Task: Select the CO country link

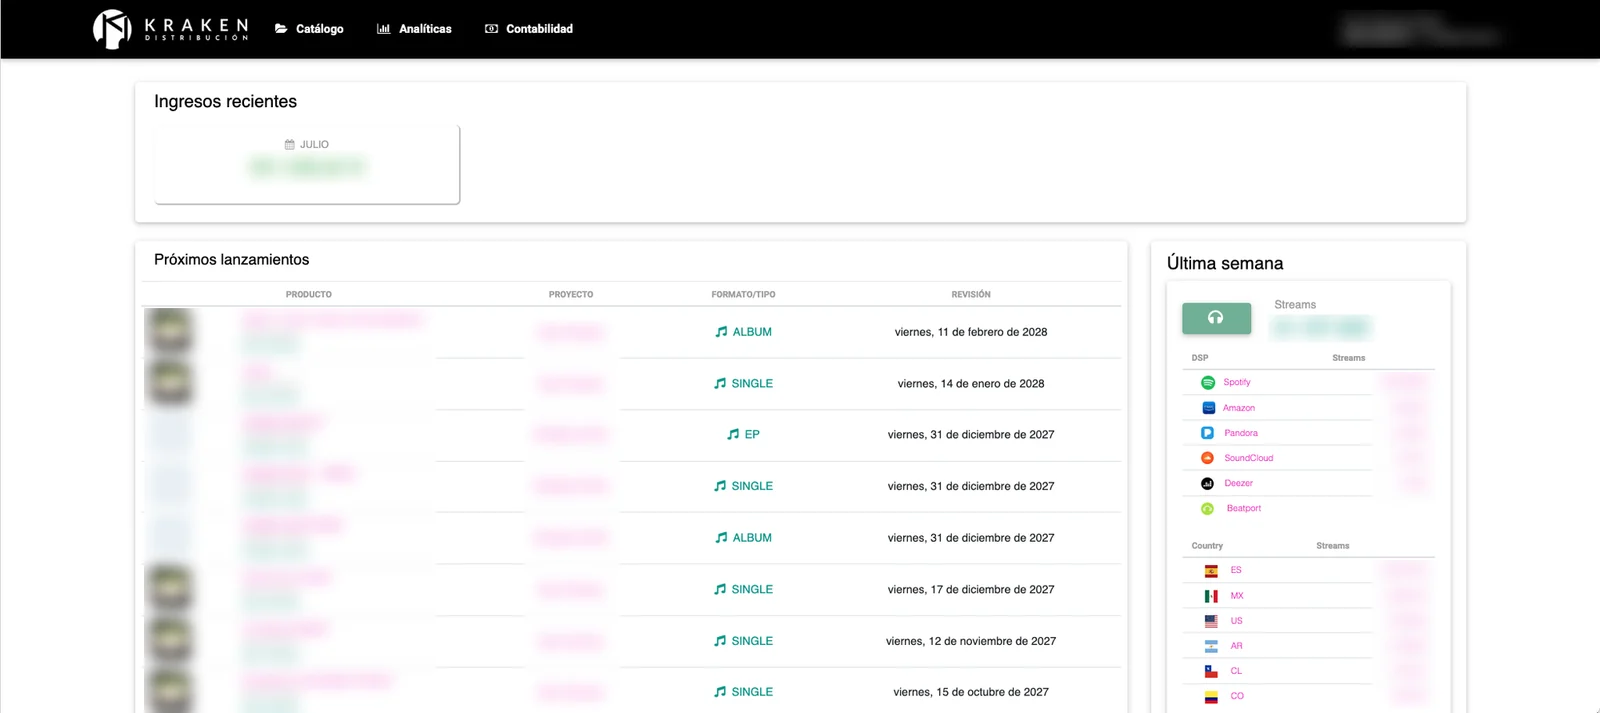Action: coord(1237,696)
